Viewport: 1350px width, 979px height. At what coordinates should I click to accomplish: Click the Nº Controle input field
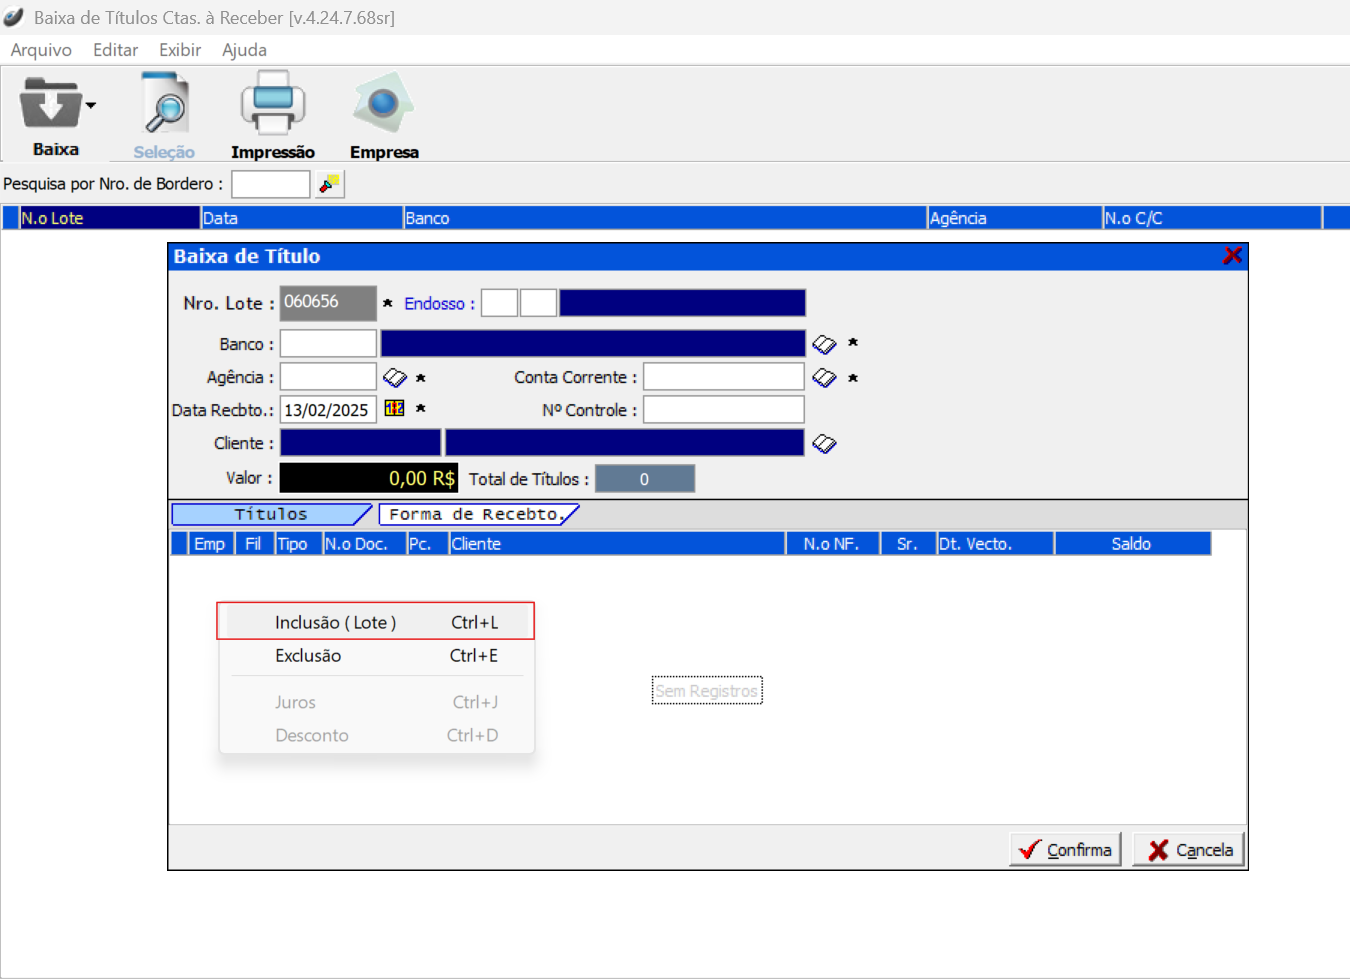723,410
